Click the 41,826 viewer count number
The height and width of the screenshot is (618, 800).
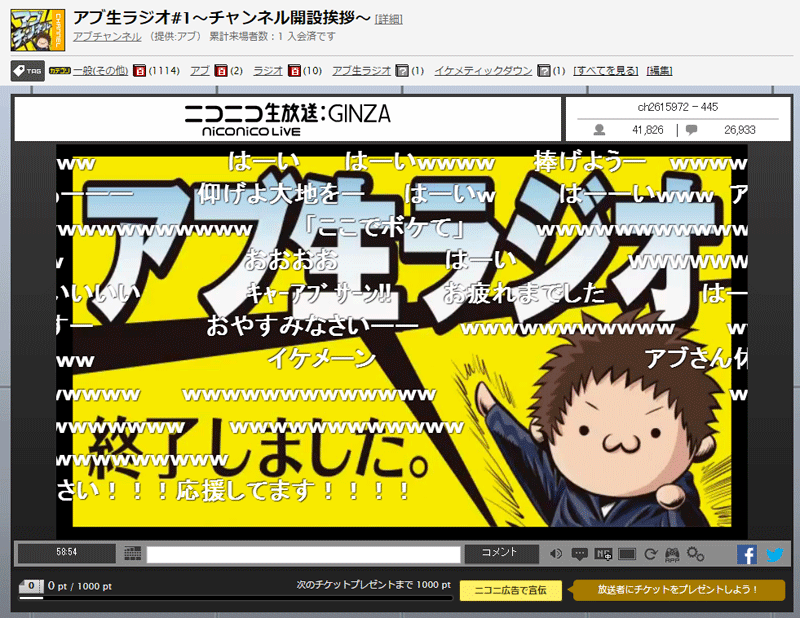648,130
